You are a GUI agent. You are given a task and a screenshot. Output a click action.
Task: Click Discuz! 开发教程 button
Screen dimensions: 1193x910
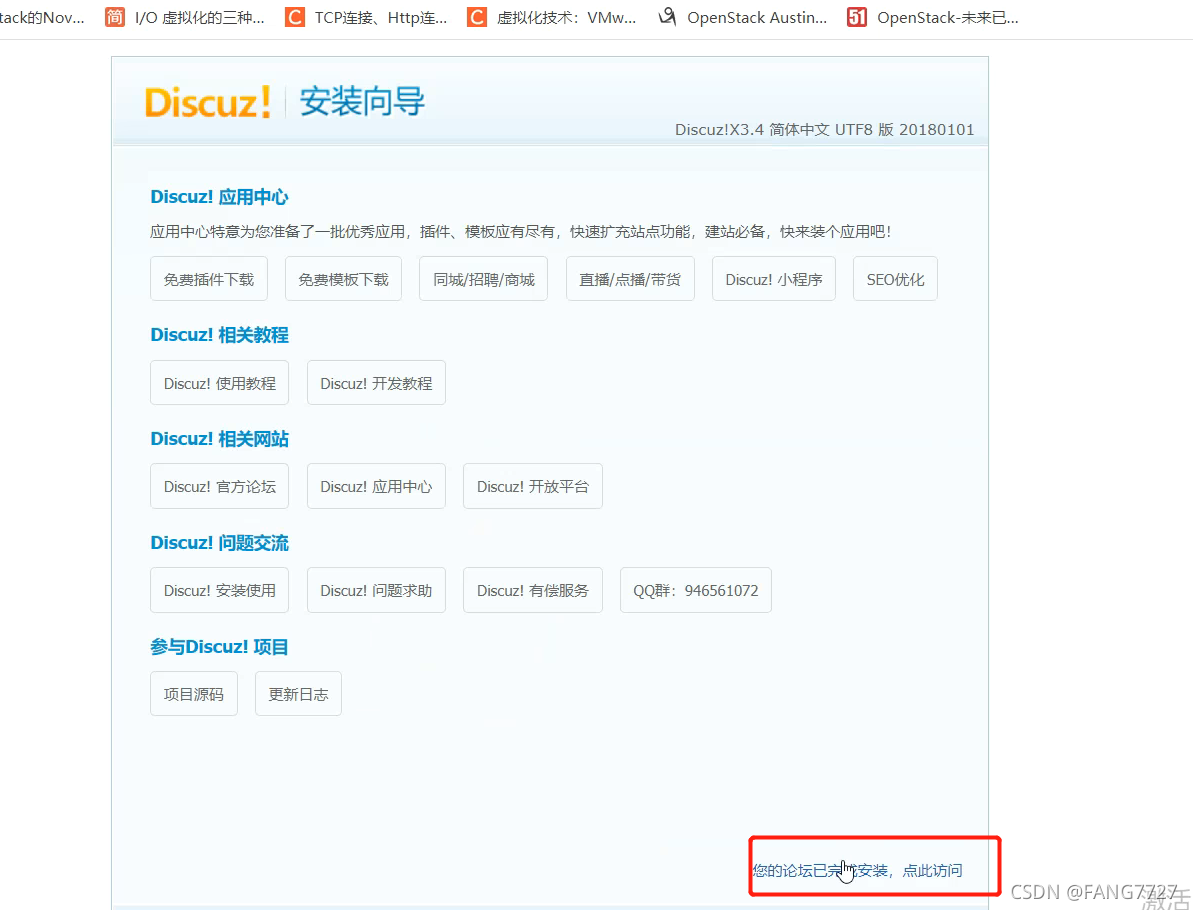[x=376, y=383]
